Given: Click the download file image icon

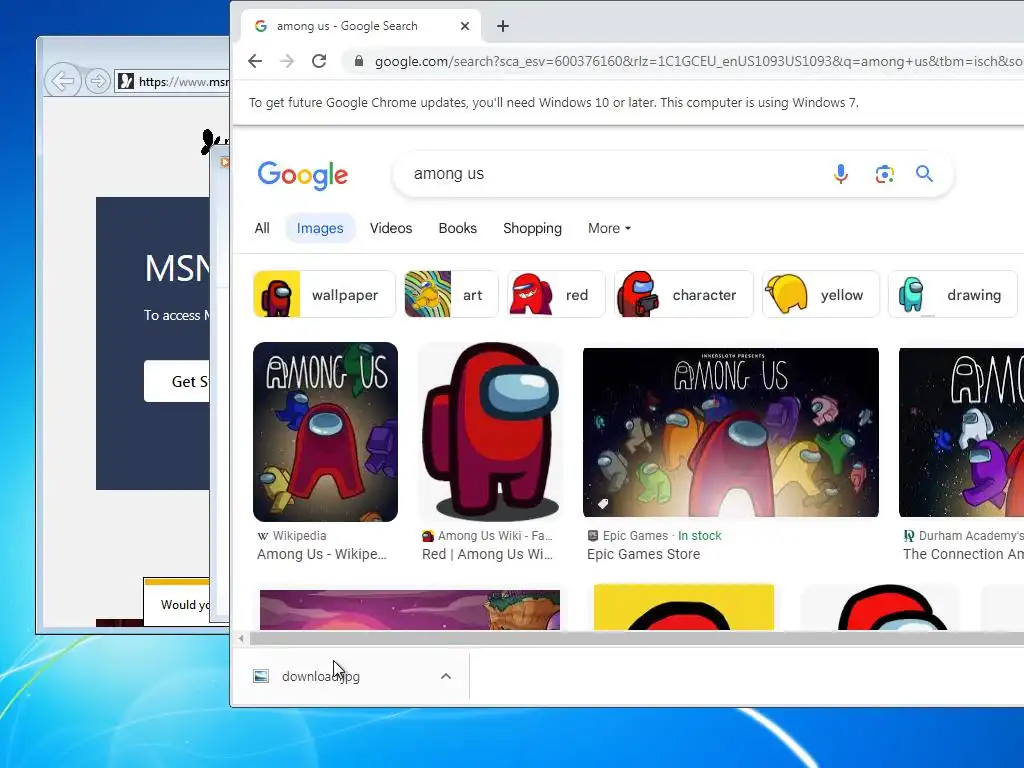Looking at the screenshot, I should [261, 677].
